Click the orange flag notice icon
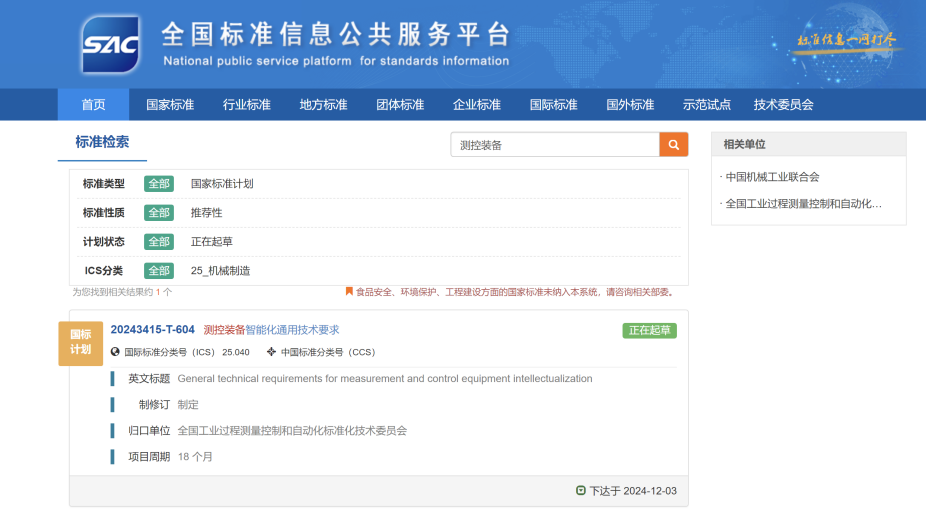 tap(349, 292)
